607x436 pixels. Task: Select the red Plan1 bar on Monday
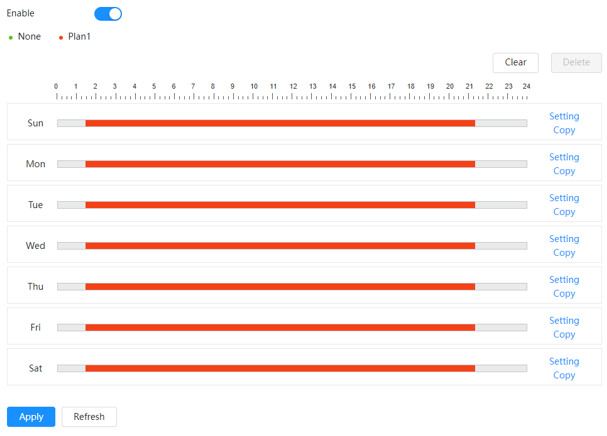coord(280,164)
